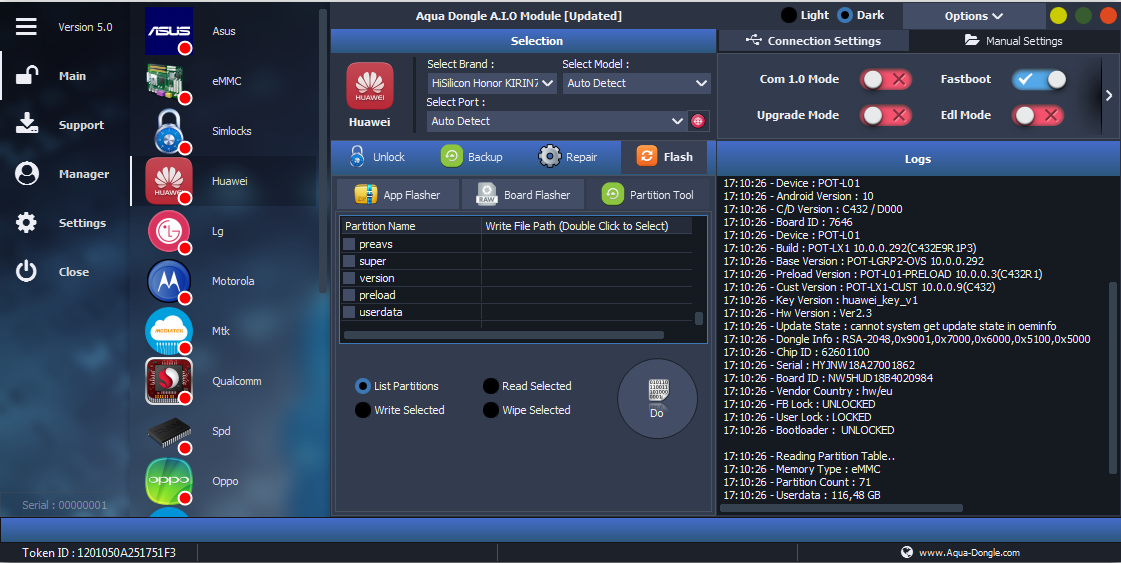This screenshot has height=563, width=1121.
Task: Select the Dark theme radio button
Action: pyautogui.click(x=845, y=15)
